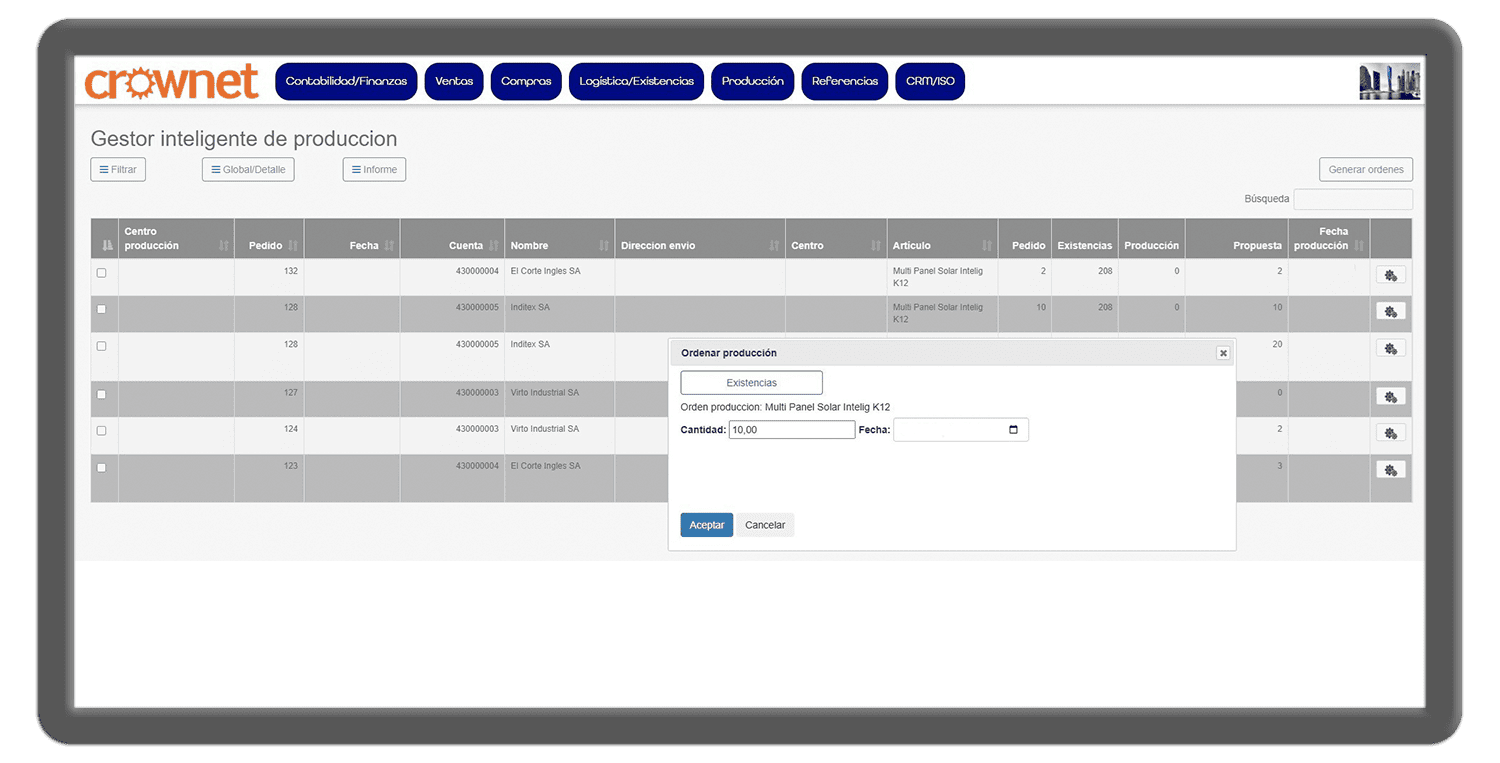Image resolution: width=1500 pixels, height=763 pixels.
Task: Check the box for order 123
Action: [x=101, y=467]
